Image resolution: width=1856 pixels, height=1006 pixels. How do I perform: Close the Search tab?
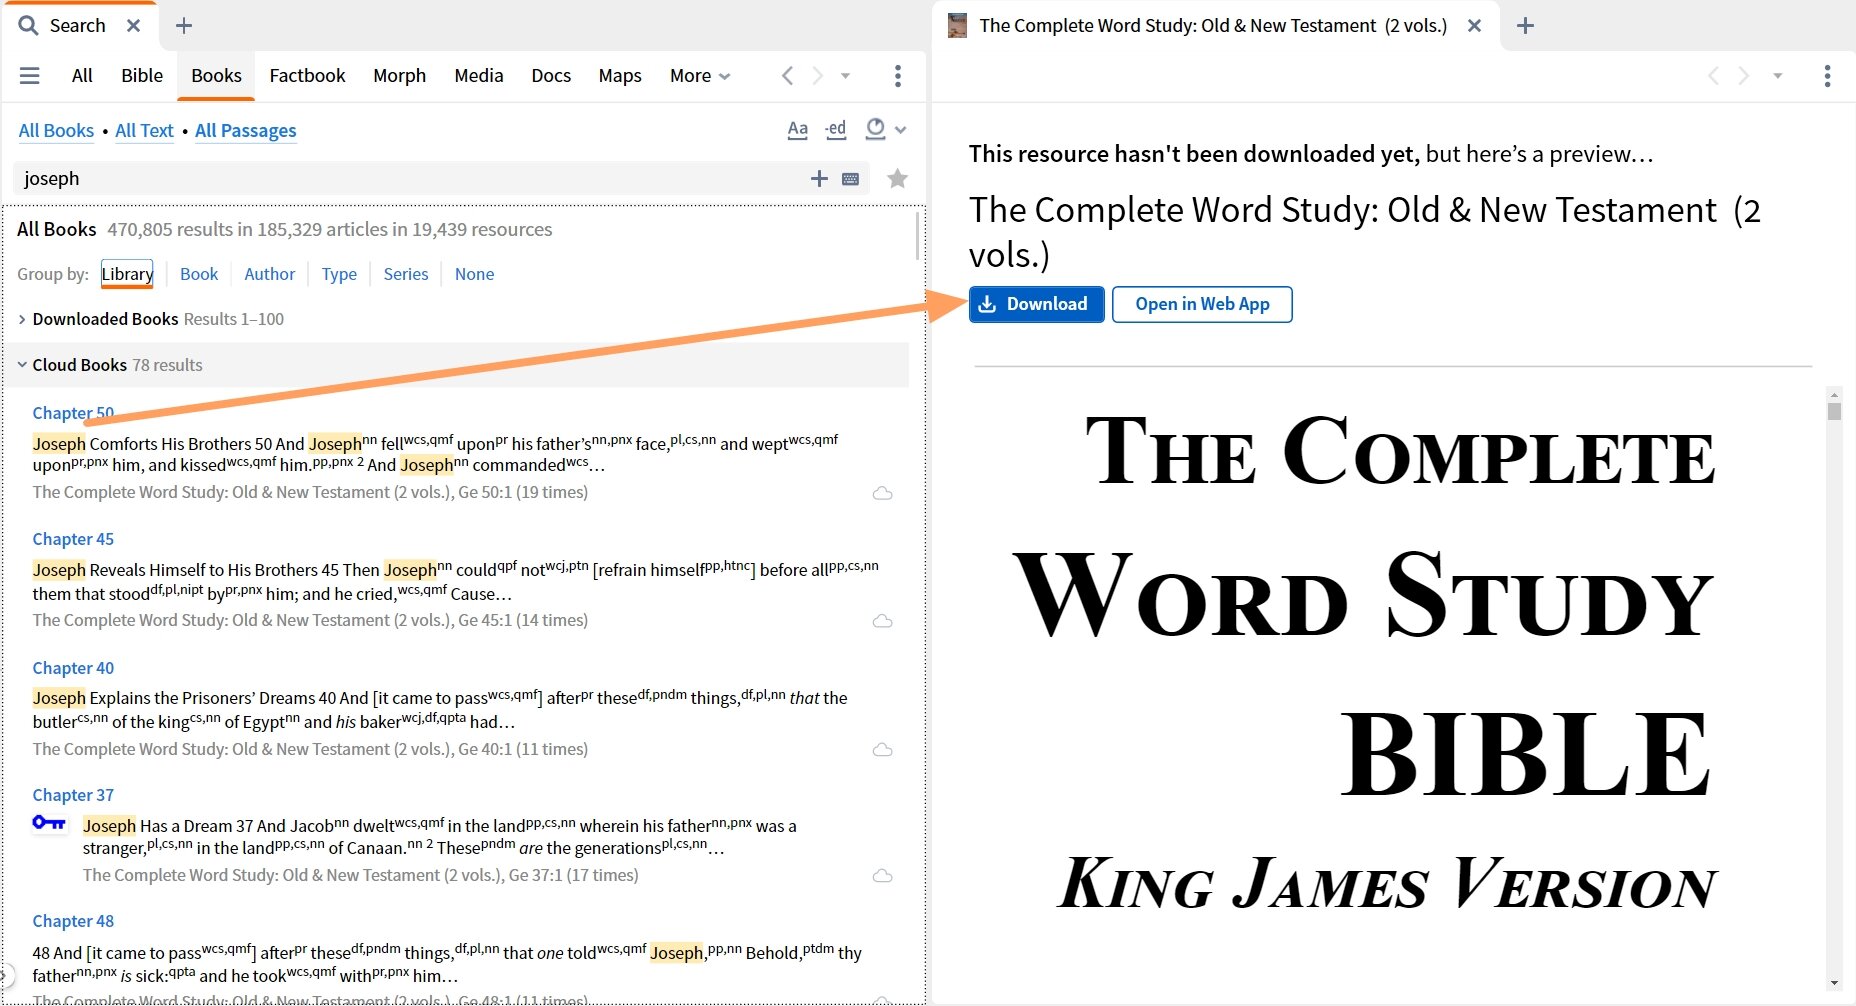133,26
